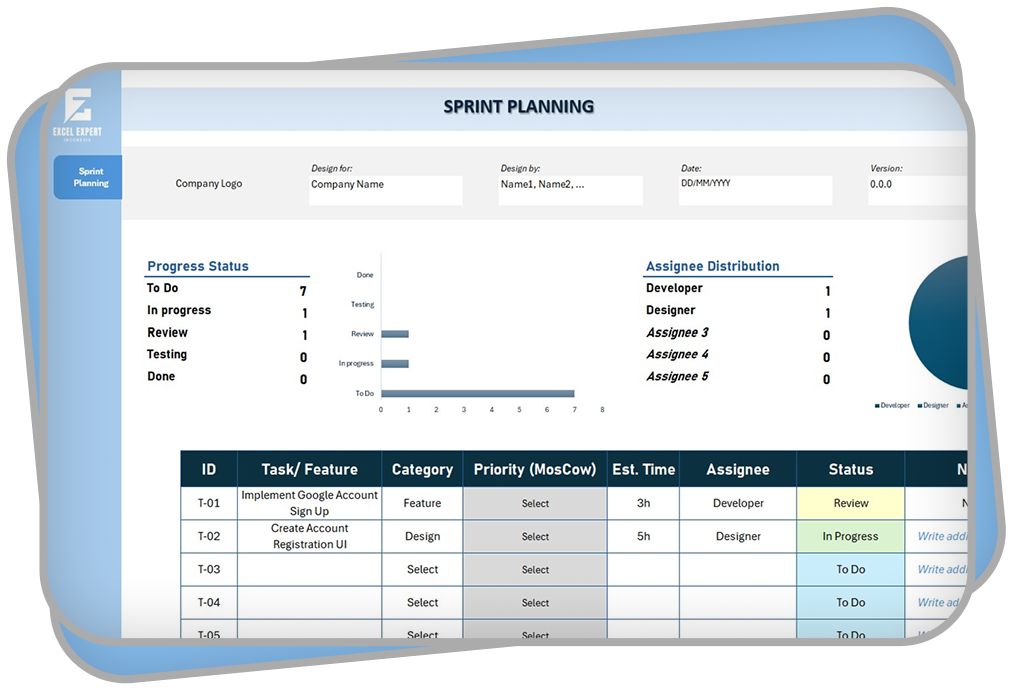This screenshot has width=1013, height=691.
Task: Select the DD/MM/YYYY date field
Action: [754, 190]
